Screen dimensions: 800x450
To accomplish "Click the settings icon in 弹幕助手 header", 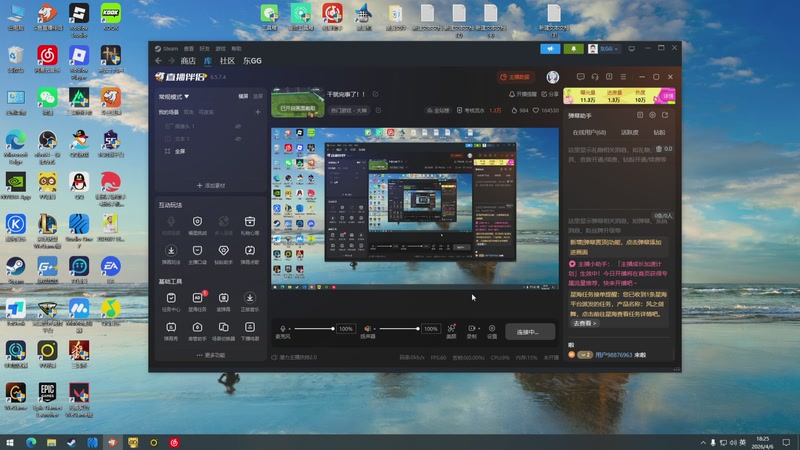I will [653, 115].
